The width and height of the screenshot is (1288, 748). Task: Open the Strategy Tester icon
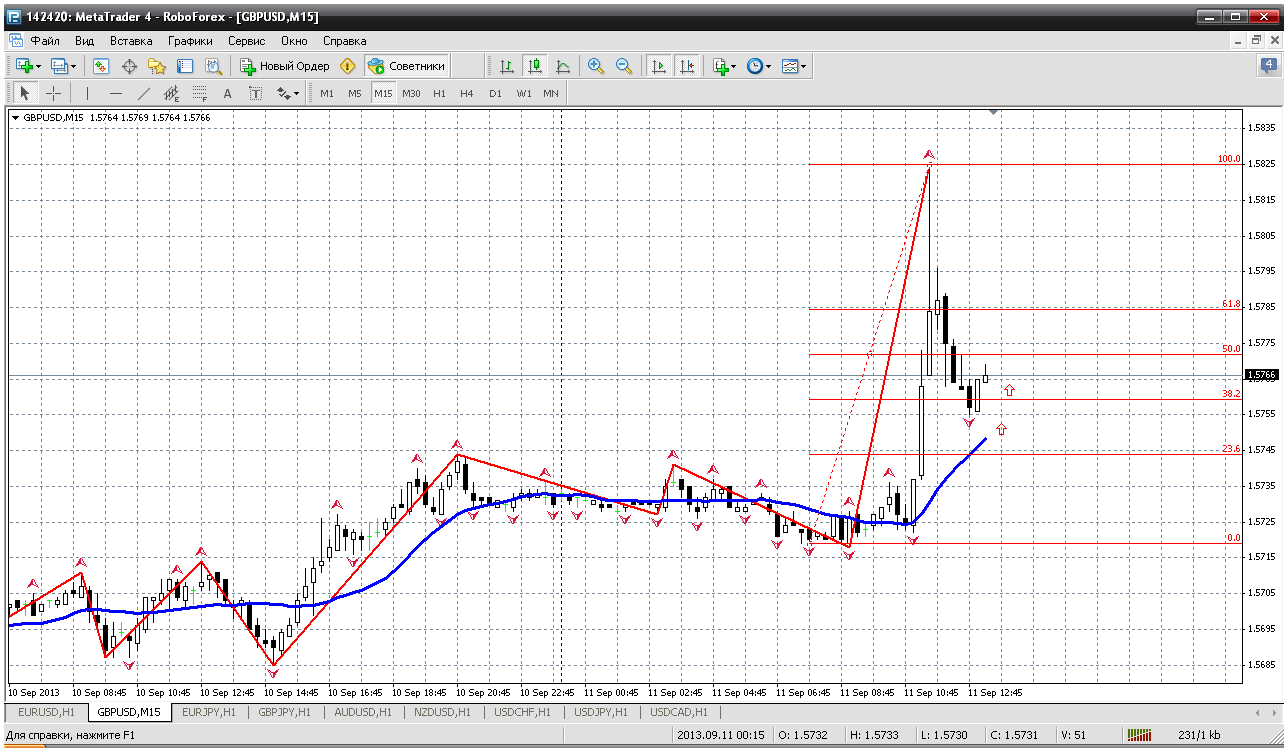tap(213, 66)
